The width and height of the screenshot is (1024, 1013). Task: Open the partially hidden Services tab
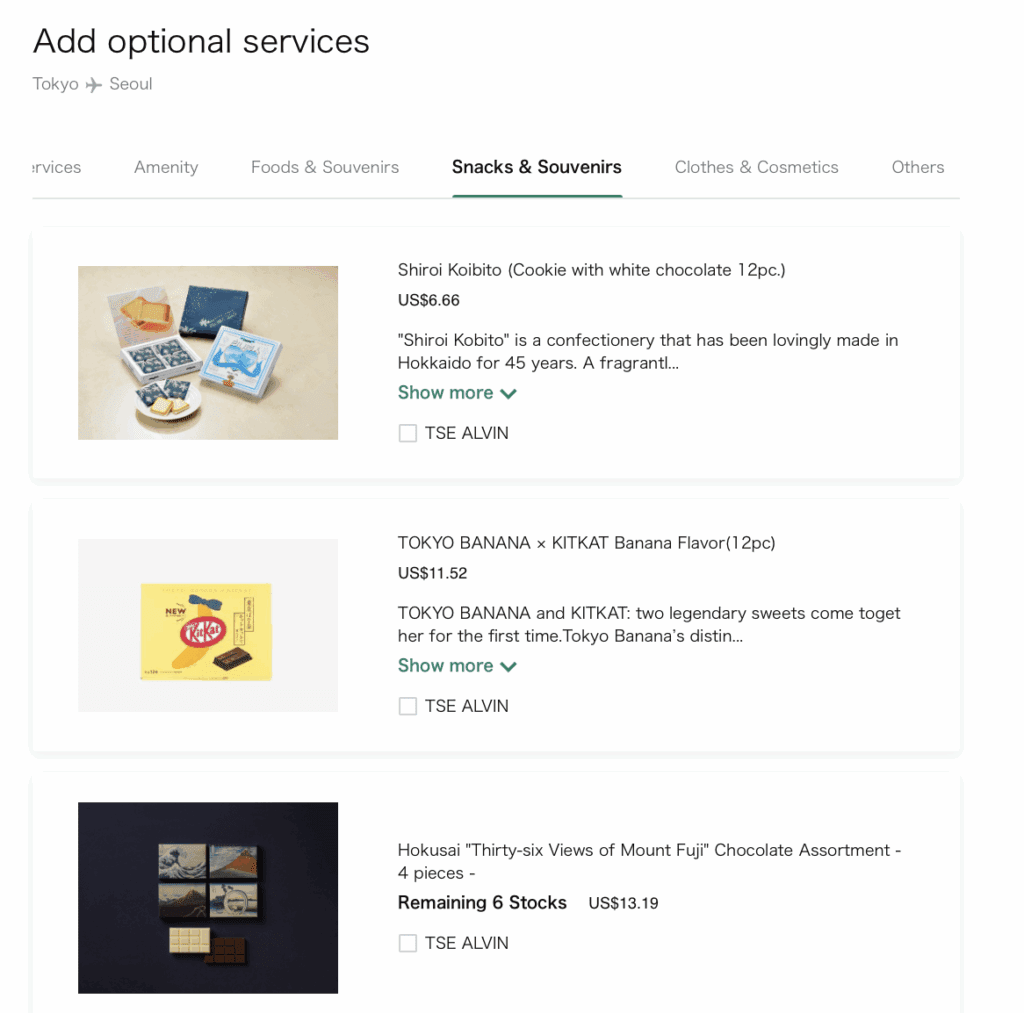(x=56, y=167)
